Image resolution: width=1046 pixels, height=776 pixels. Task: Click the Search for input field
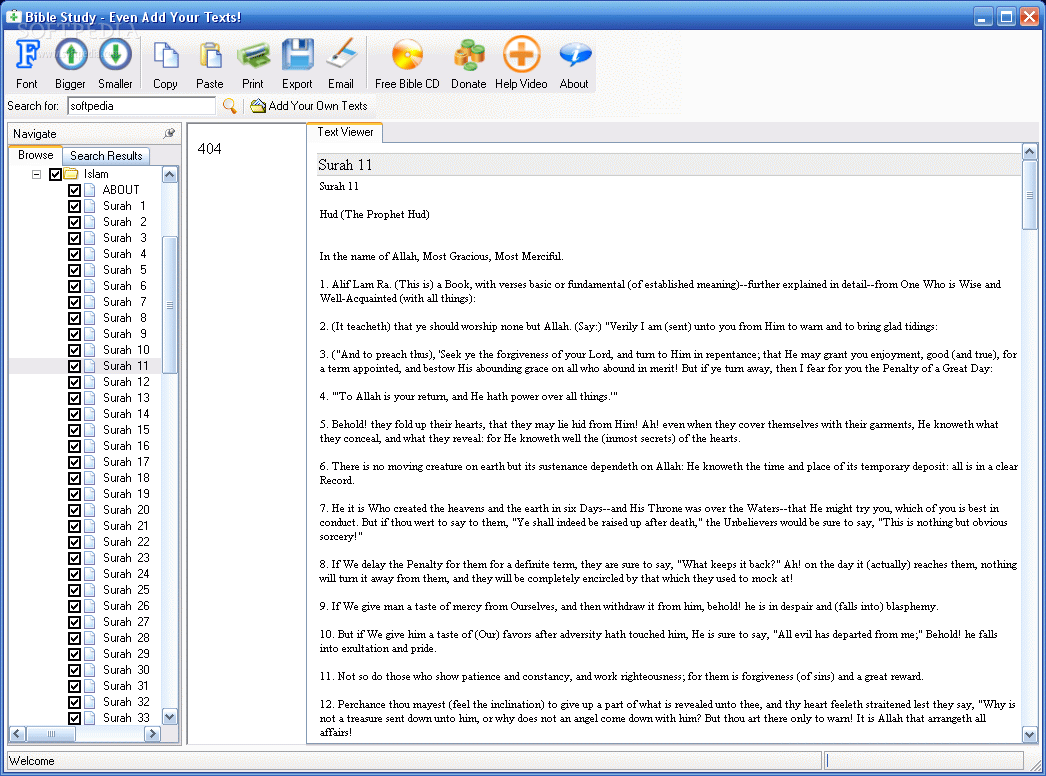click(141, 105)
